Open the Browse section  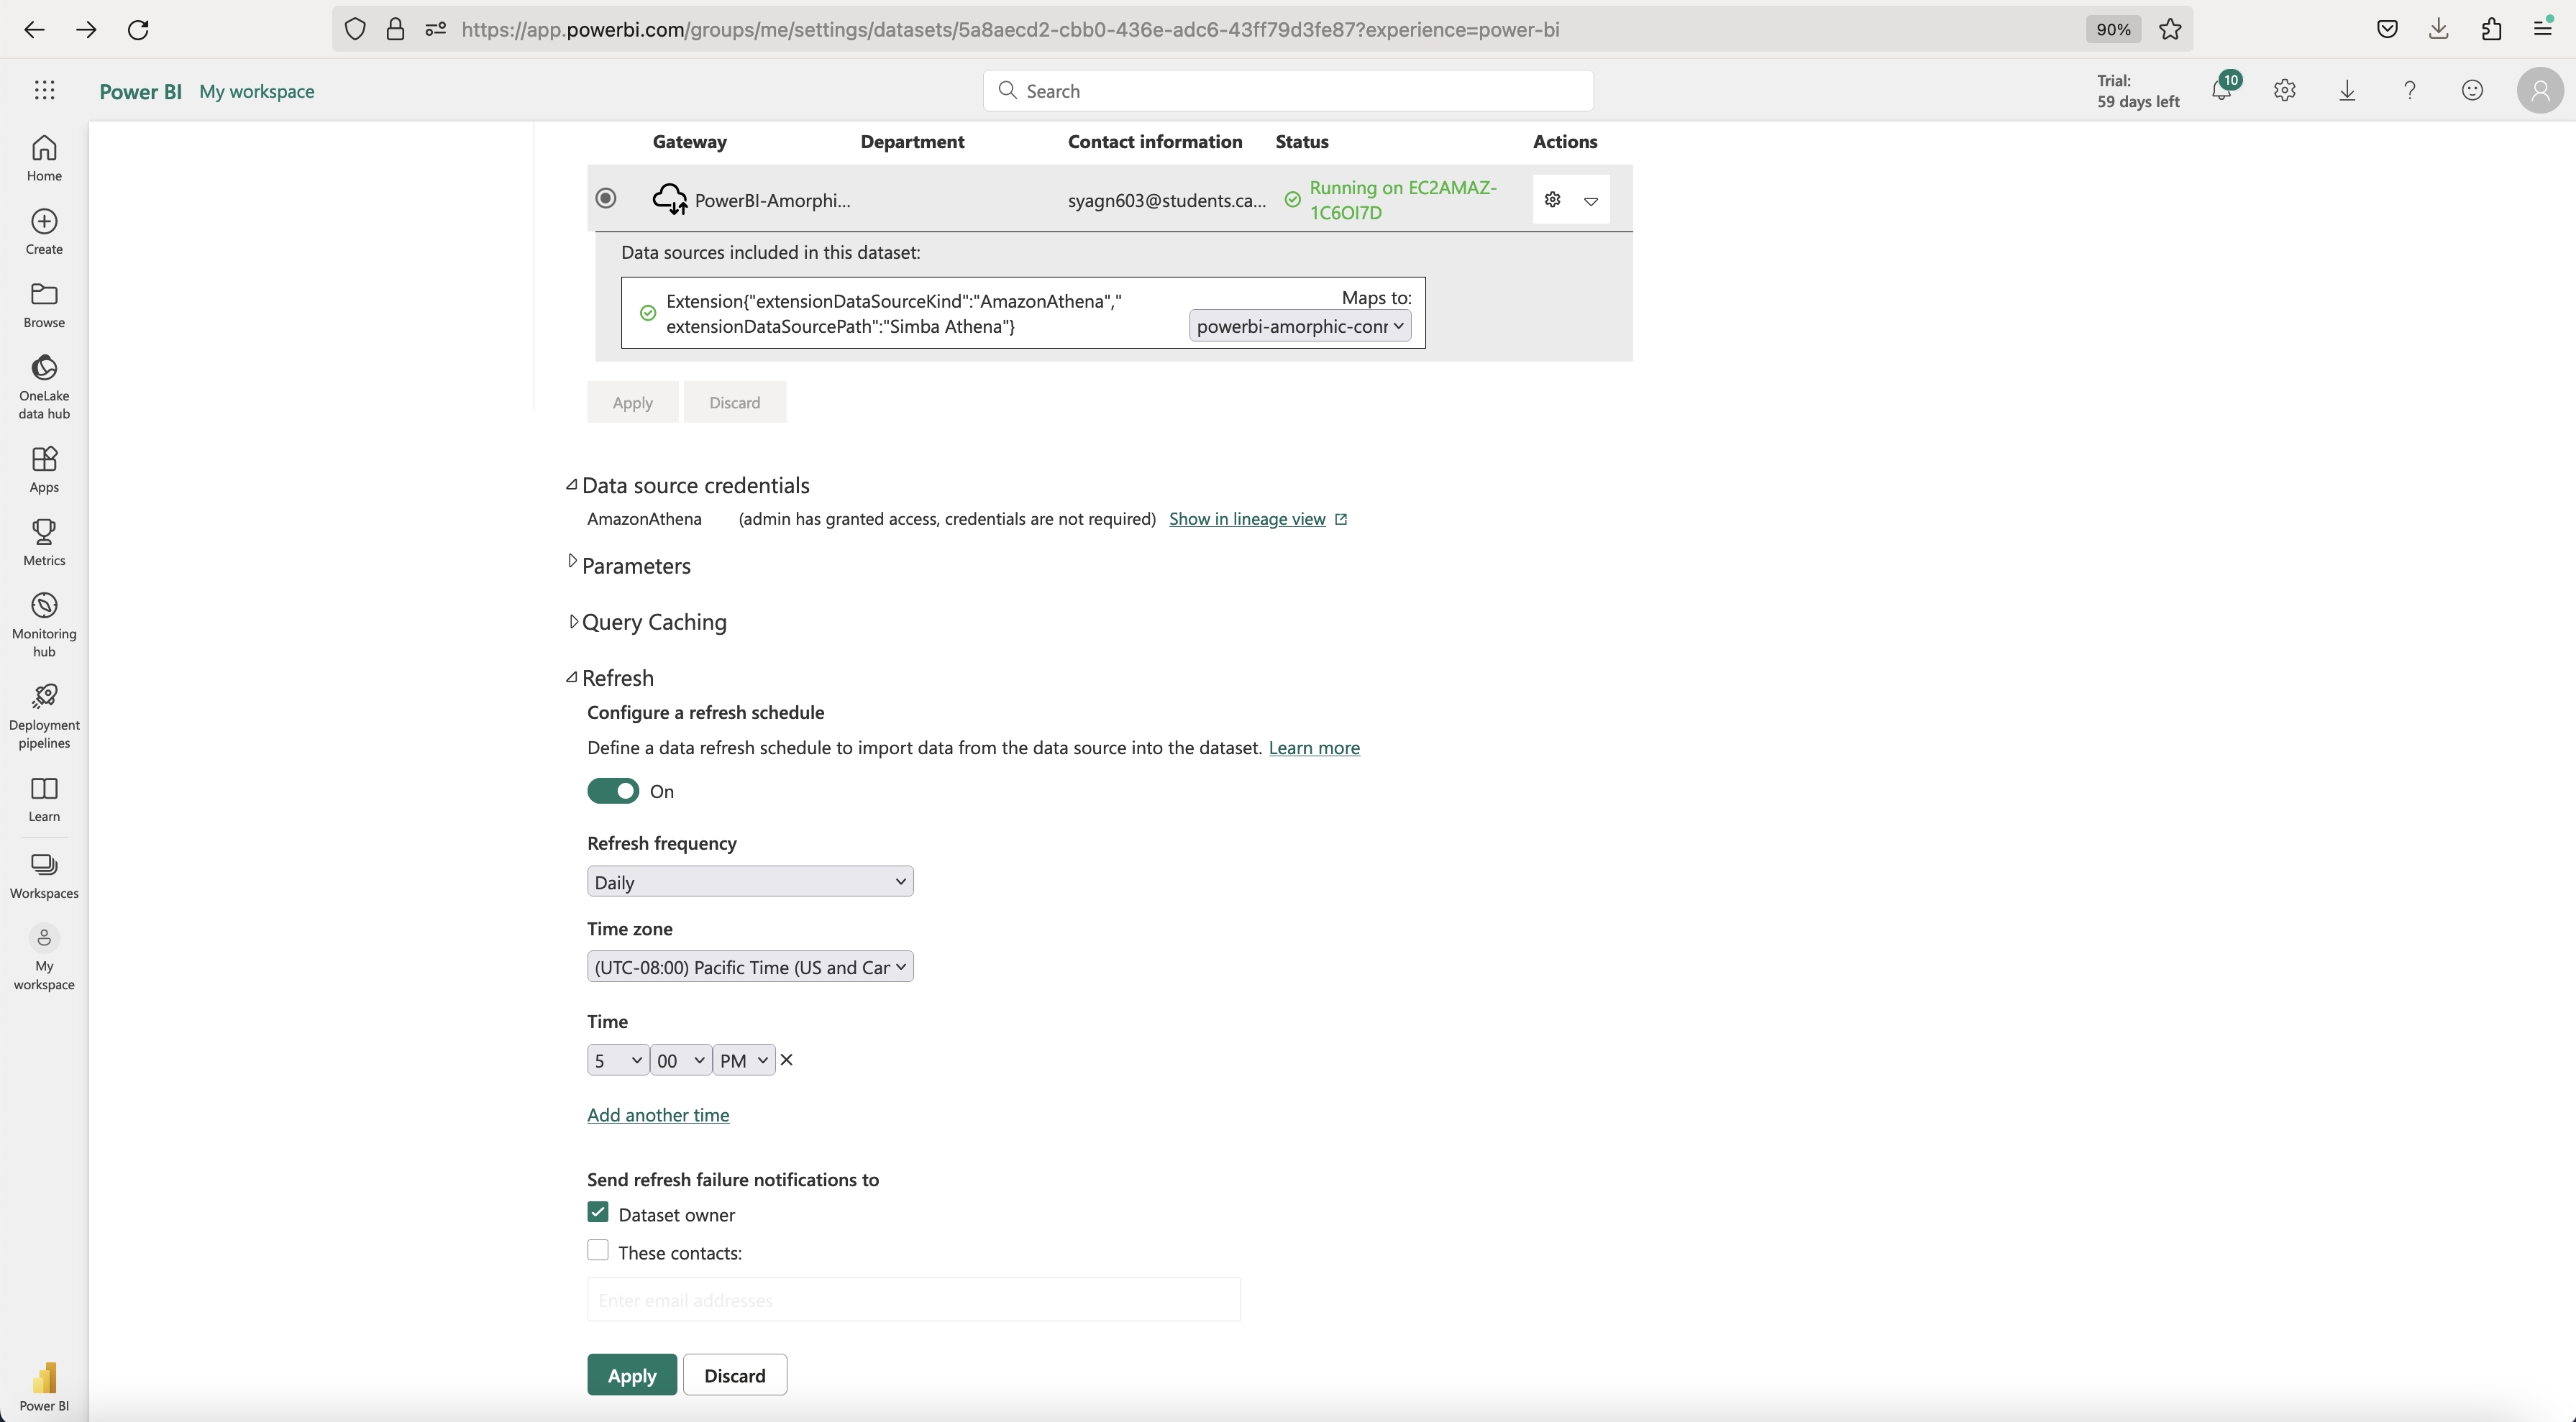click(x=44, y=305)
